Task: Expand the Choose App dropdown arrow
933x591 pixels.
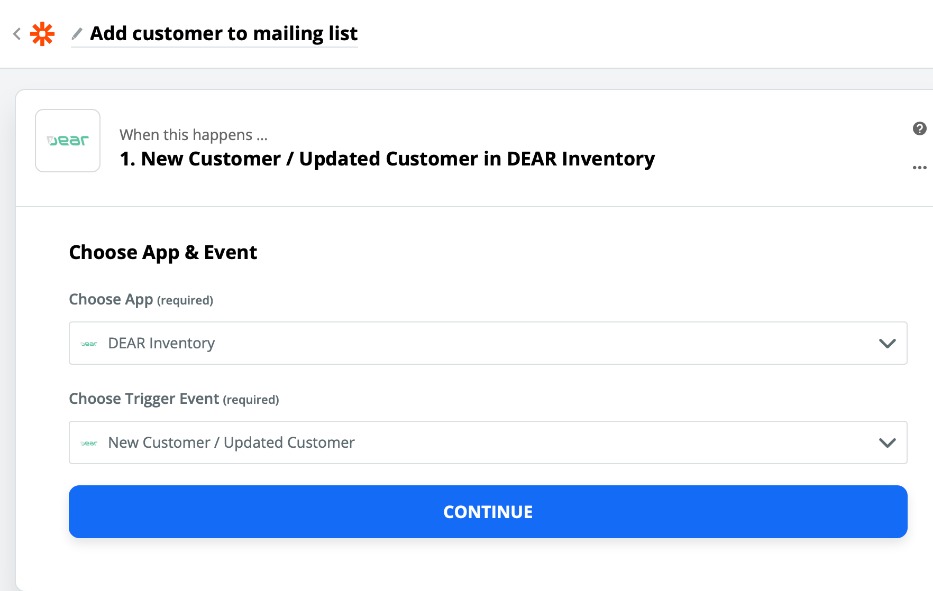Action: pos(886,343)
